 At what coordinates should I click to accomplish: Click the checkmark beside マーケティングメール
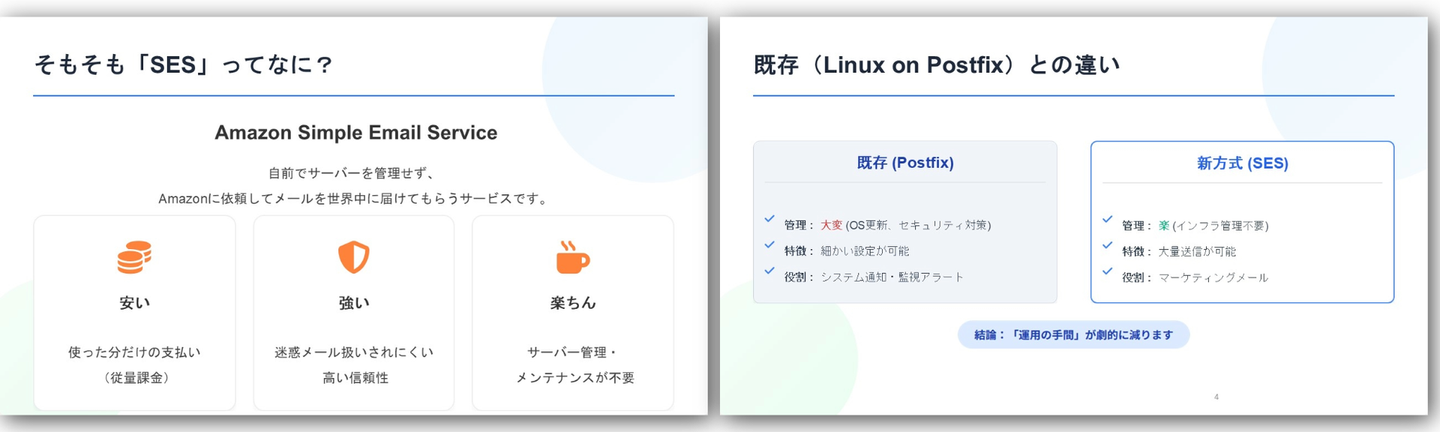[x=1107, y=271]
